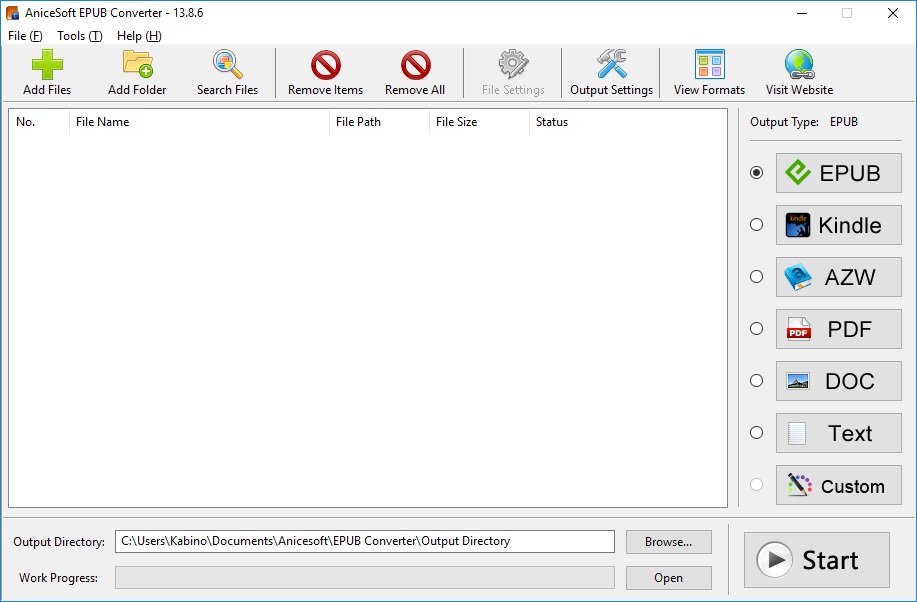Viewport: 917px width, 602px height.
Task: Open File Settings gear icon
Action: (x=513, y=64)
